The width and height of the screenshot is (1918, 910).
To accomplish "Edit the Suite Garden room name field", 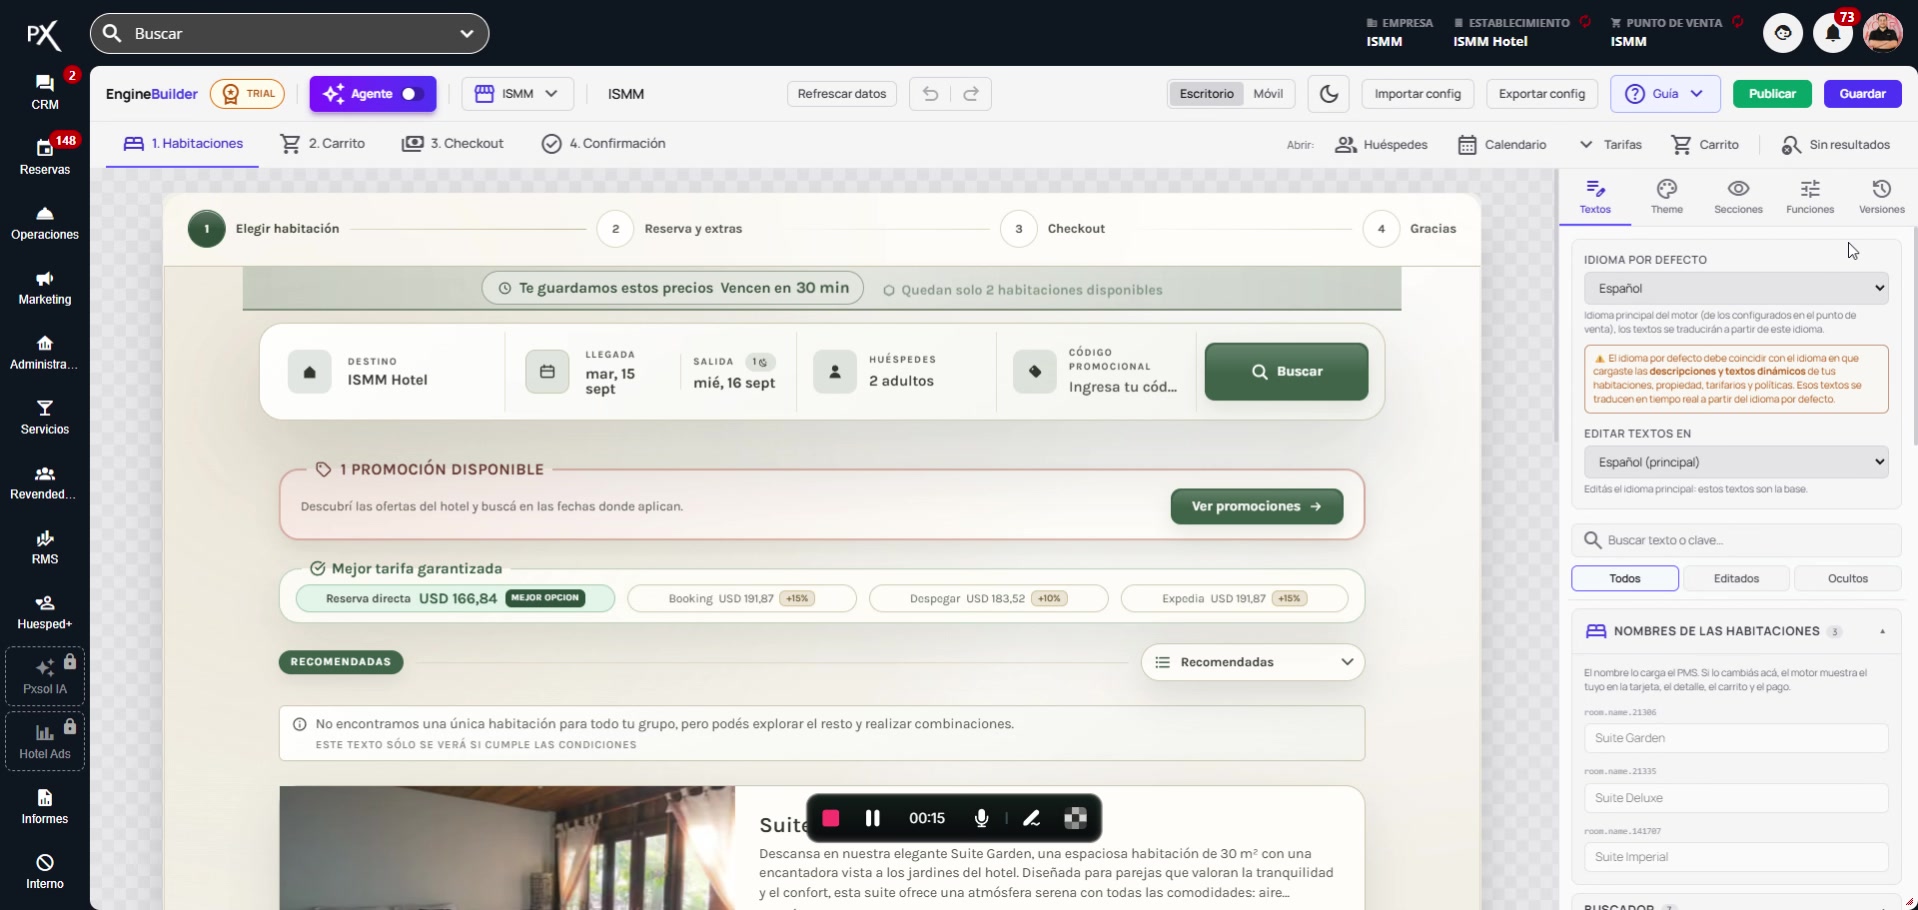I will pyautogui.click(x=1736, y=738).
